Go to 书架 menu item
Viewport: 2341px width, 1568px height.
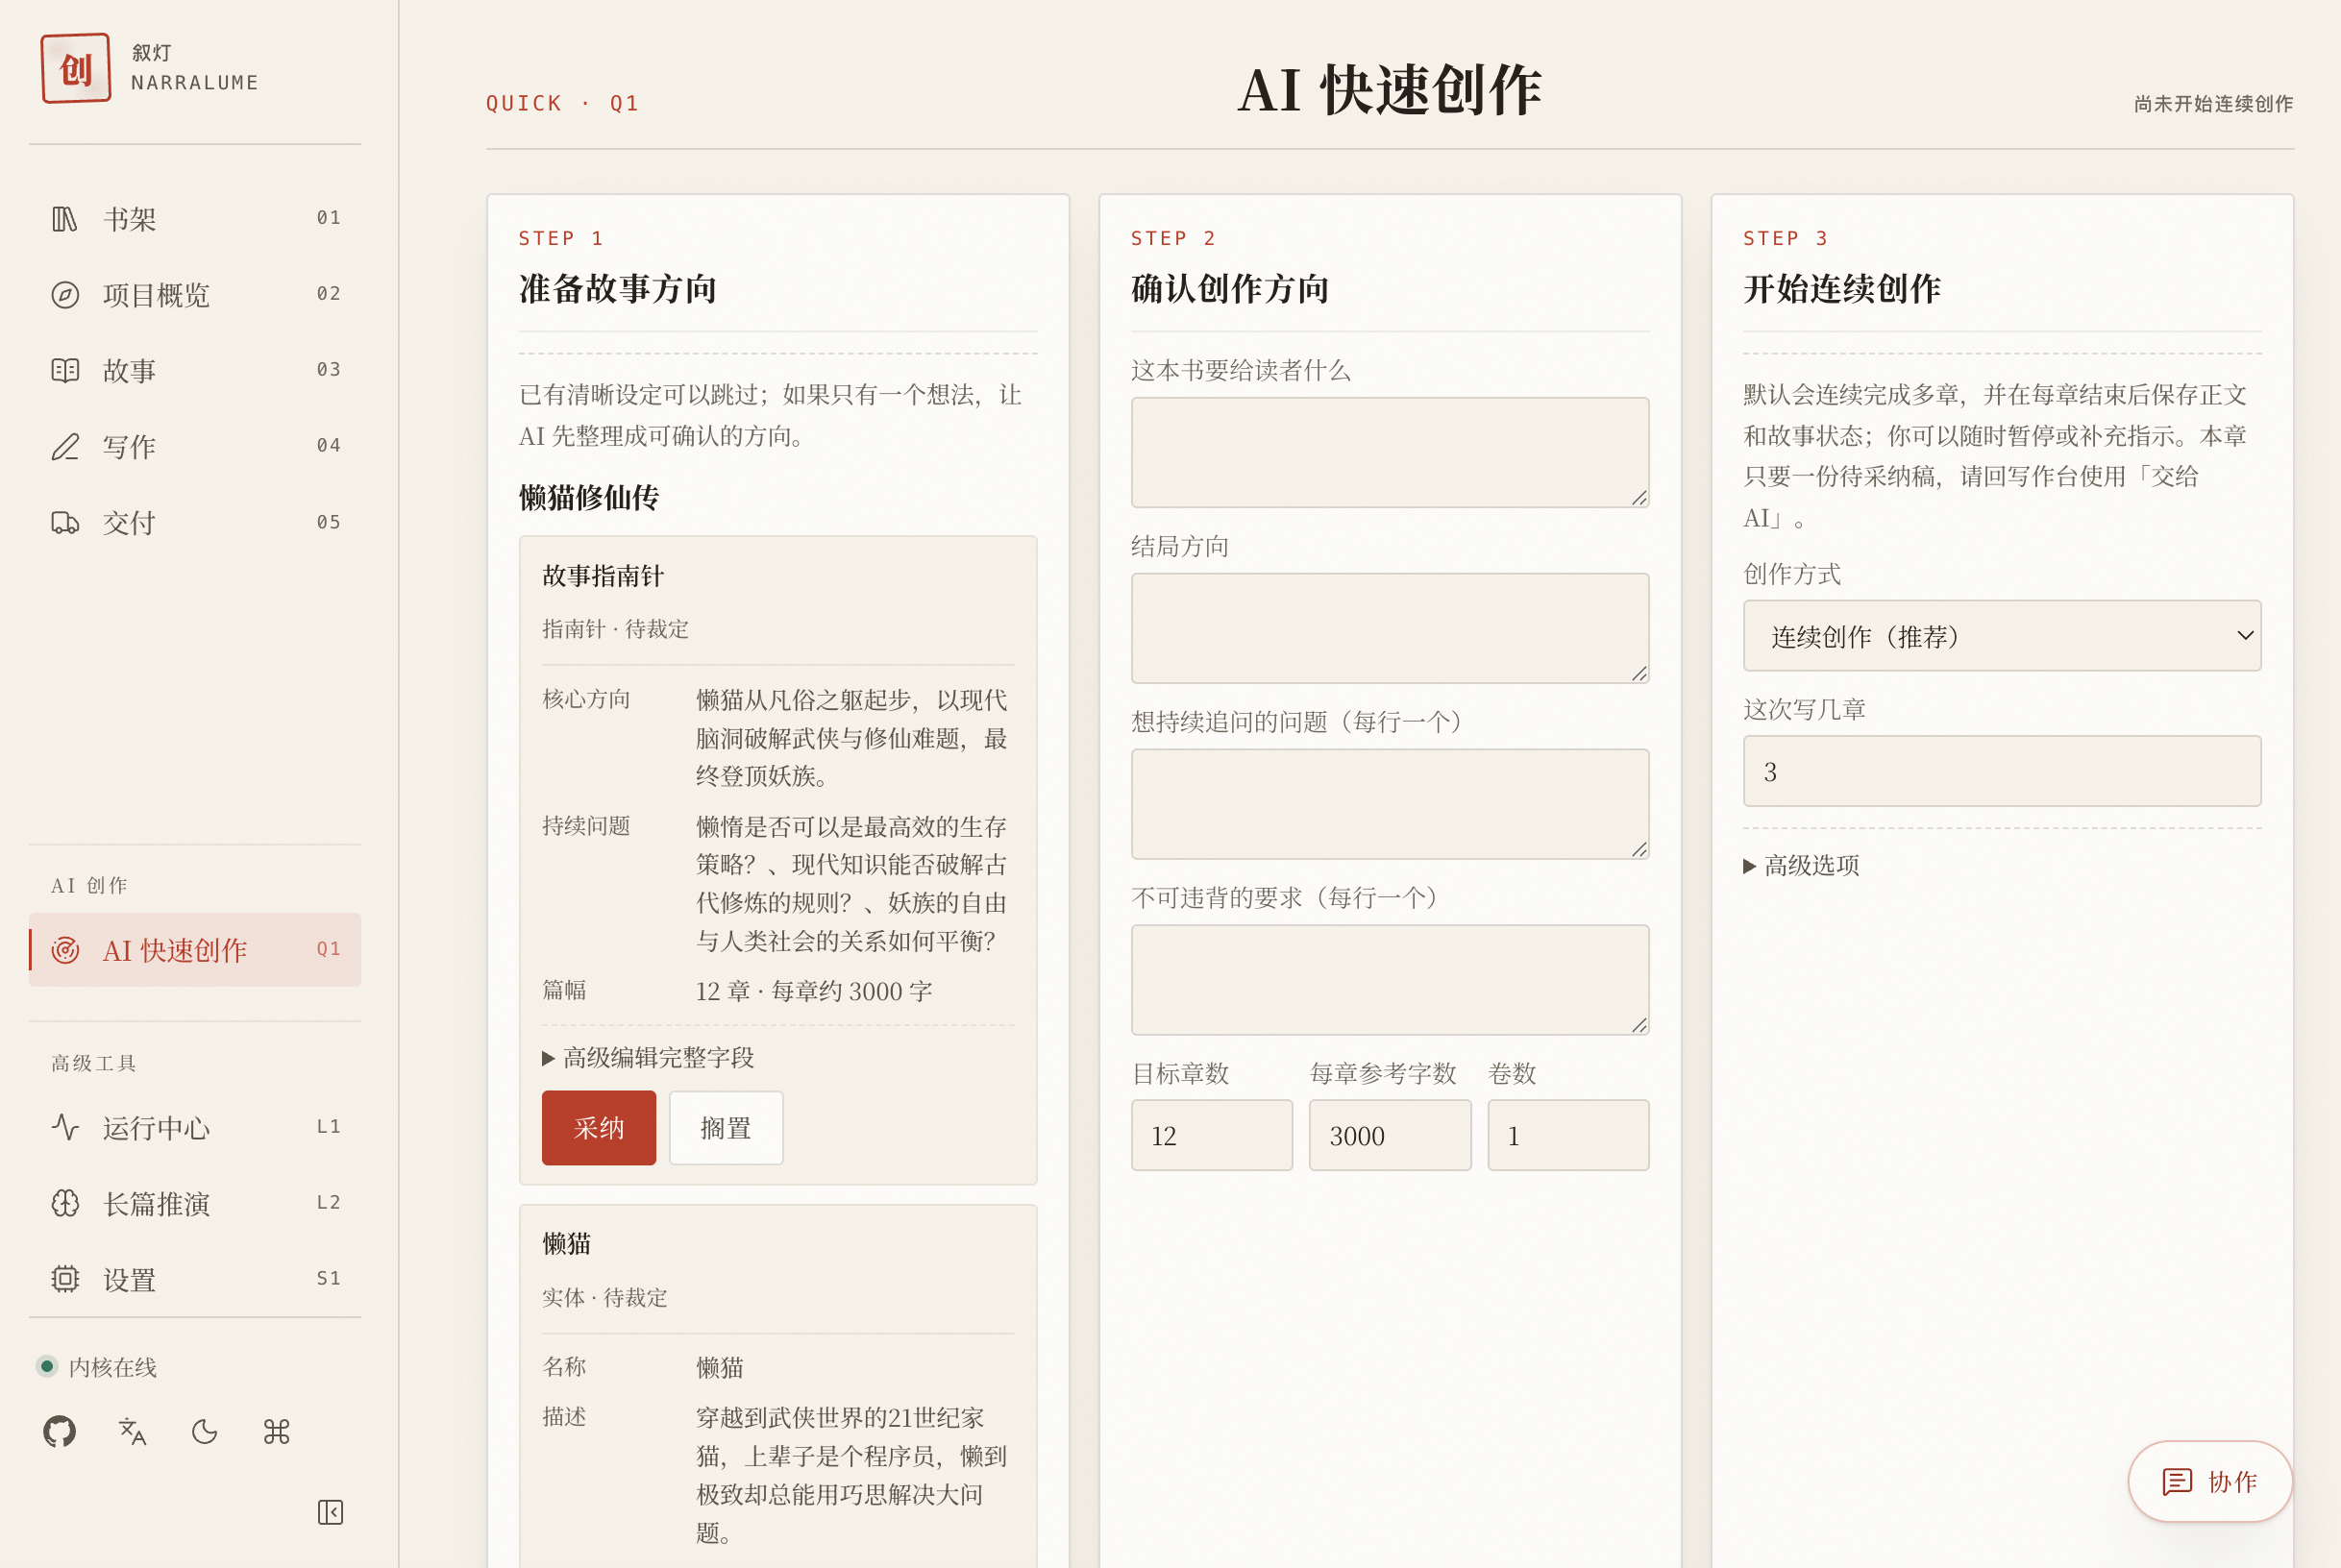pos(195,219)
